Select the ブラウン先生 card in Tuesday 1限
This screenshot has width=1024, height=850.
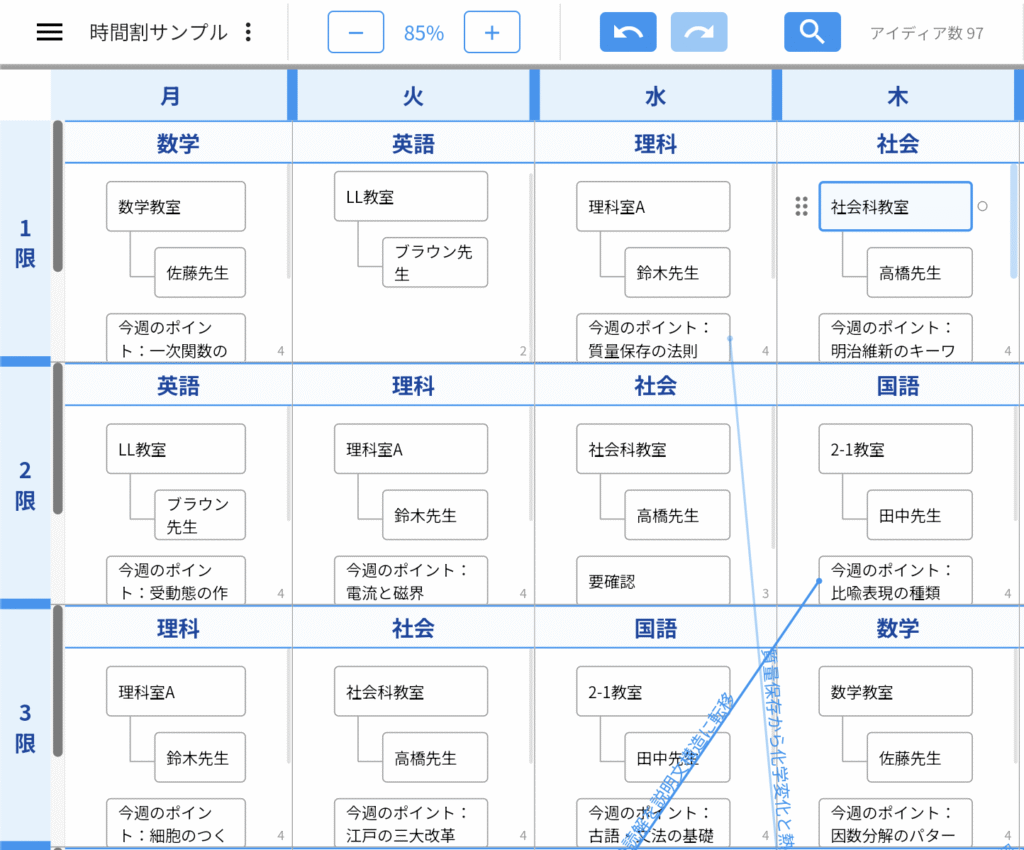pos(435,262)
